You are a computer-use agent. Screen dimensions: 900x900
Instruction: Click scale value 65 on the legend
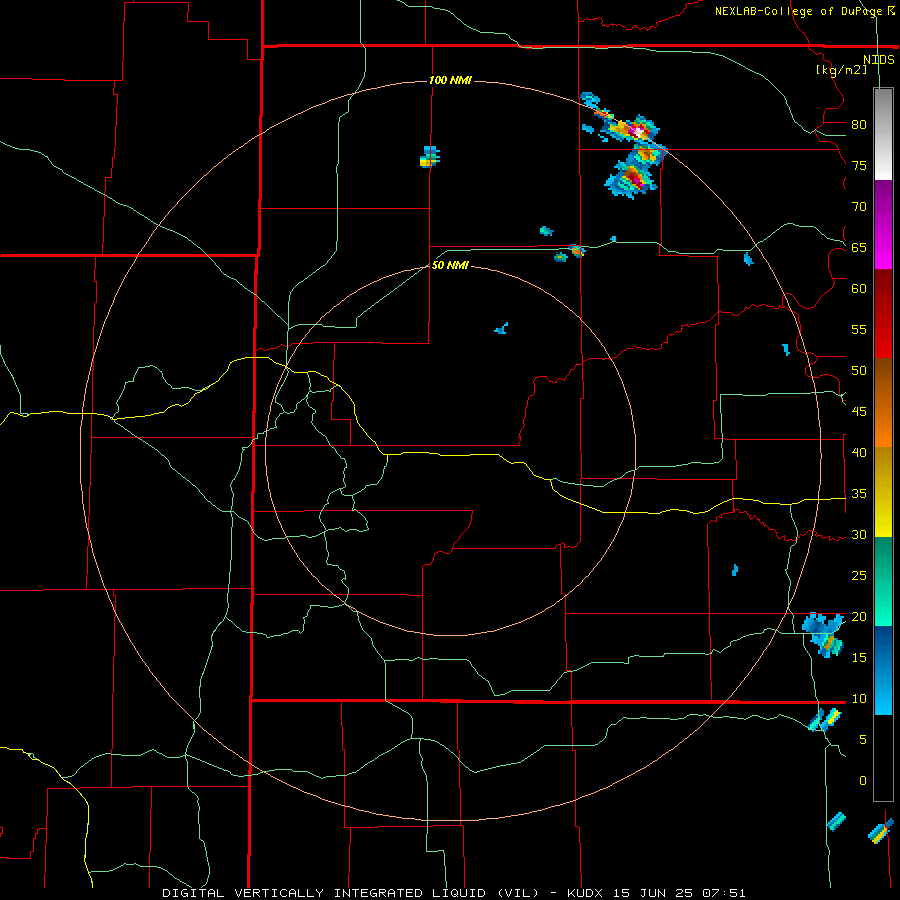click(859, 248)
